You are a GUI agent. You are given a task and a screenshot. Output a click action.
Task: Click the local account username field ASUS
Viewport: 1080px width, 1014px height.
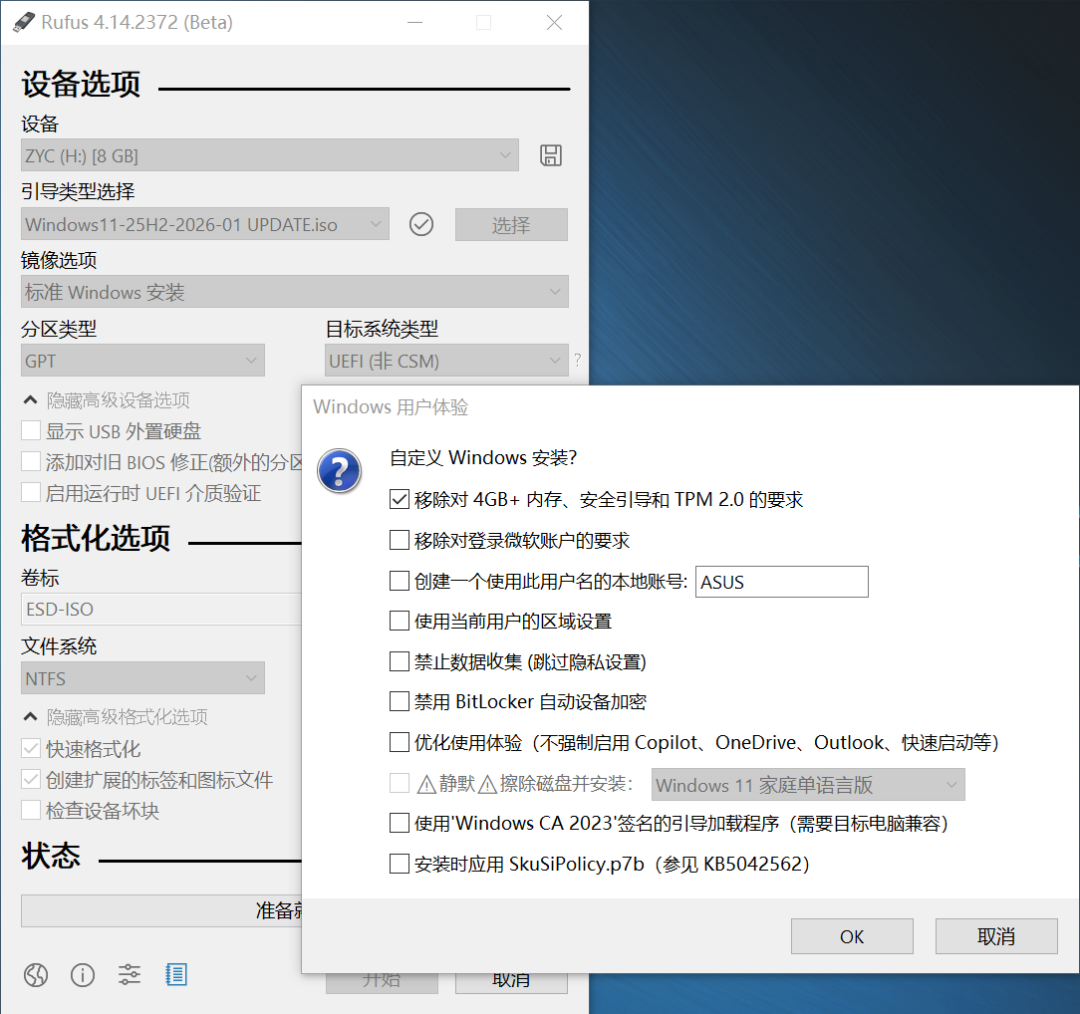coord(782,582)
